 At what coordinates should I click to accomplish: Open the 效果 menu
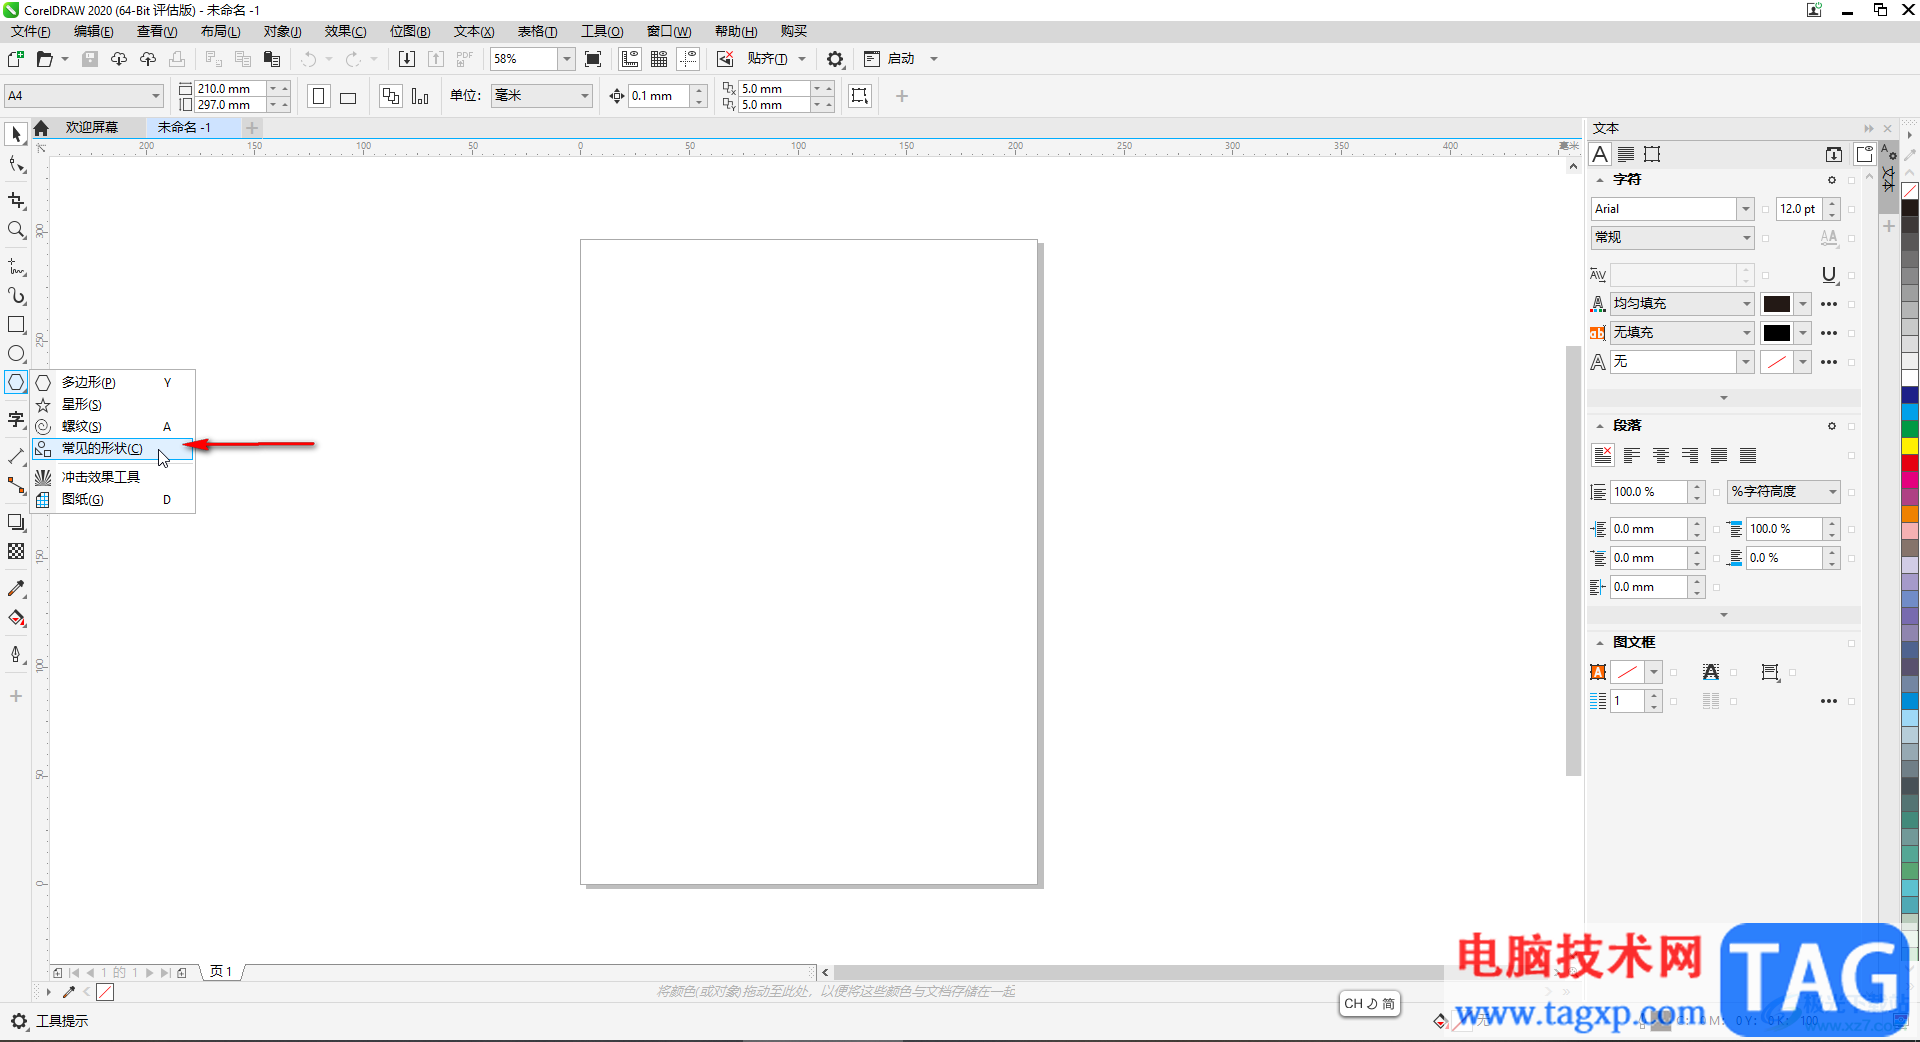coord(345,32)
